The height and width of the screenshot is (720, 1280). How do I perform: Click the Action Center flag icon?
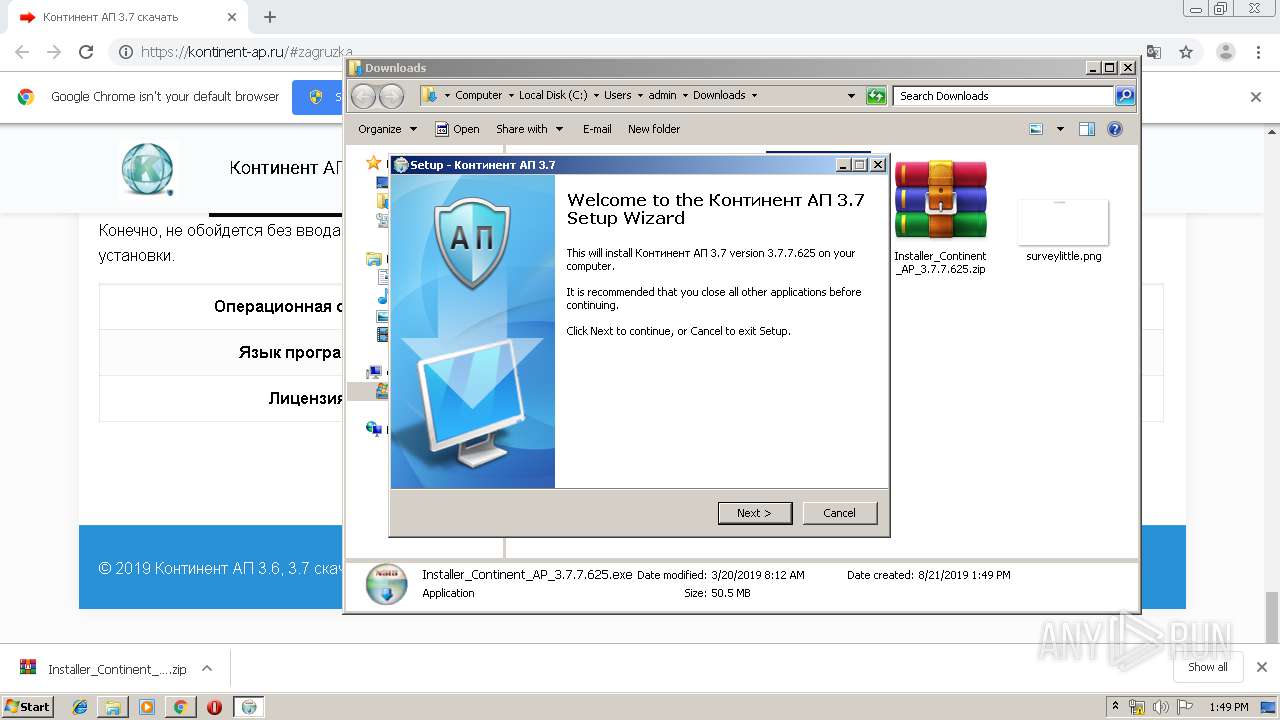click(x=1183, y=707)
